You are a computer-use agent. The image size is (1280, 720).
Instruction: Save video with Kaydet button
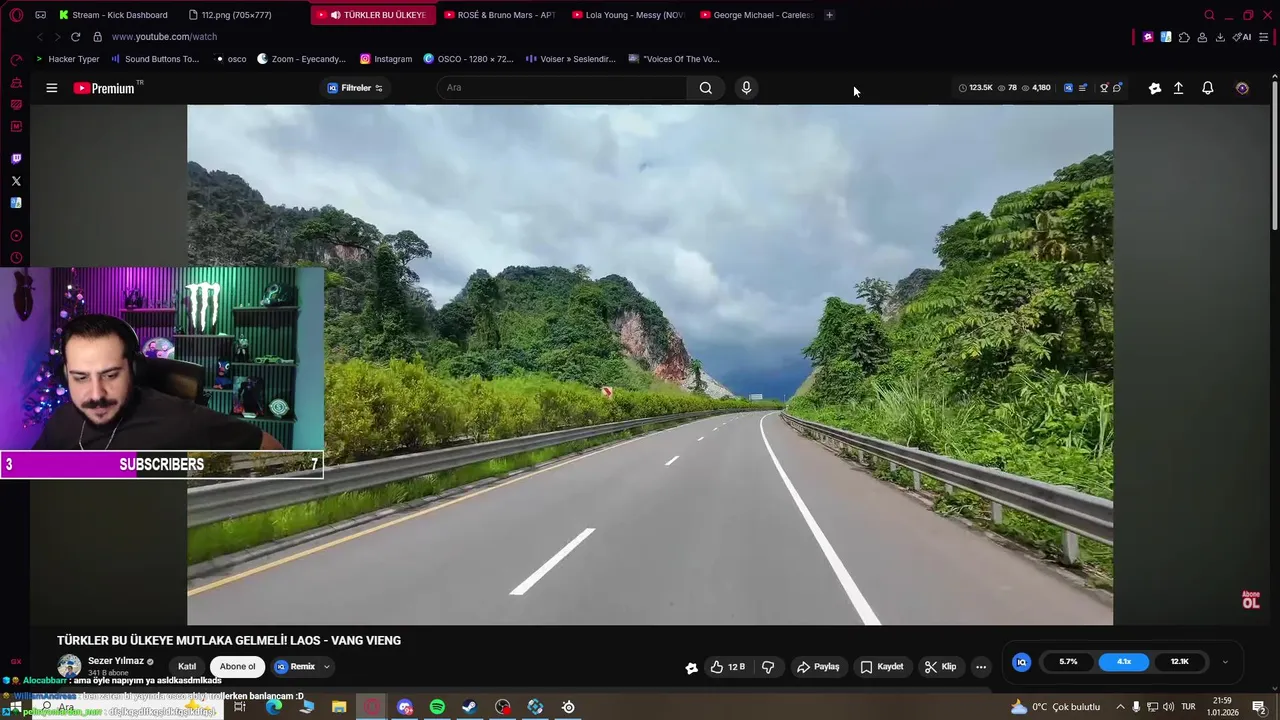(882, 667)
